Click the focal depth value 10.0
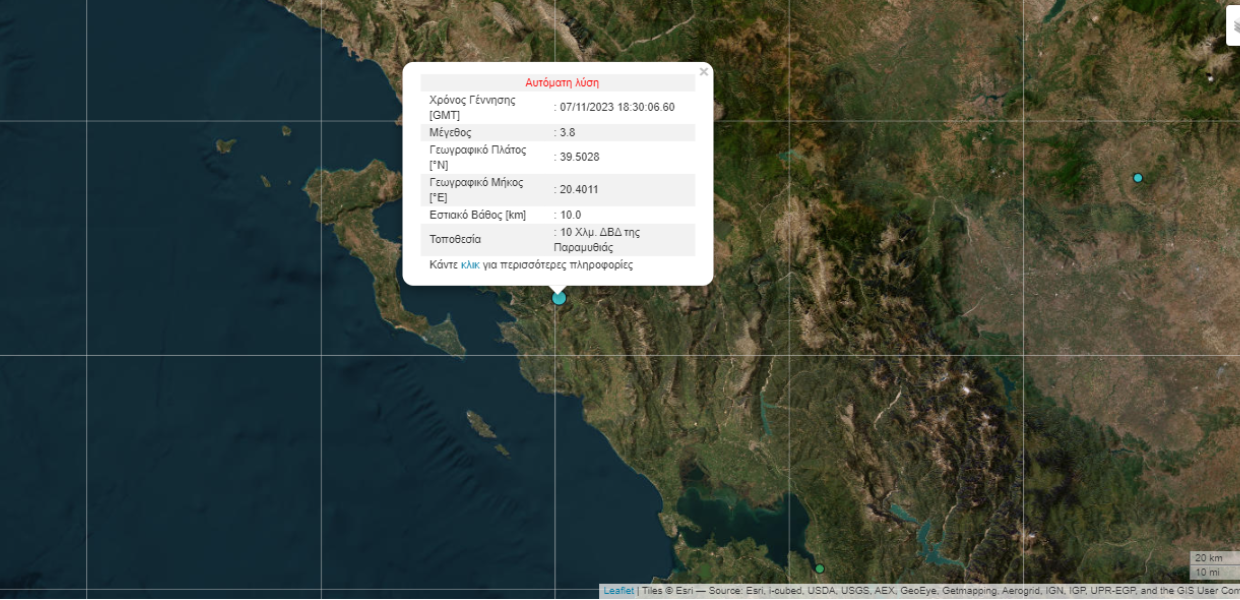Viewport: 1240px width, 600px height. pos(570,215)
